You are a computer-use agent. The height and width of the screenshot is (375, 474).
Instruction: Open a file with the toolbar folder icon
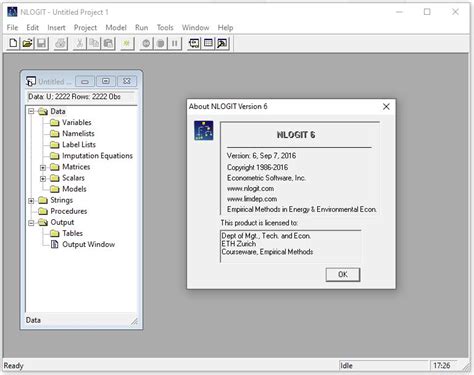(27, 43)
